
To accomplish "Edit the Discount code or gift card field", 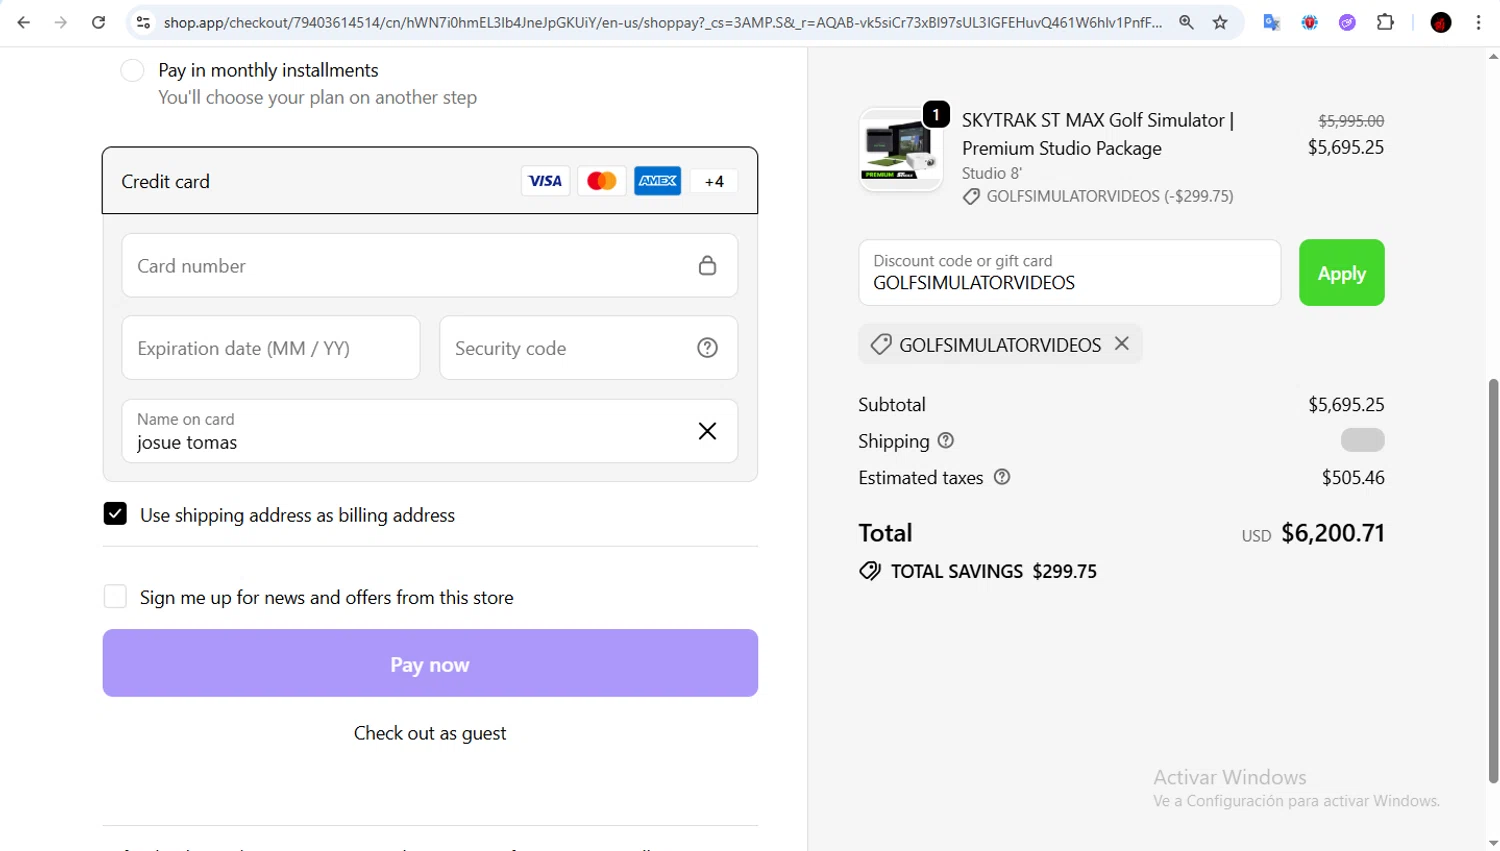I will (x=1070, y=272).
